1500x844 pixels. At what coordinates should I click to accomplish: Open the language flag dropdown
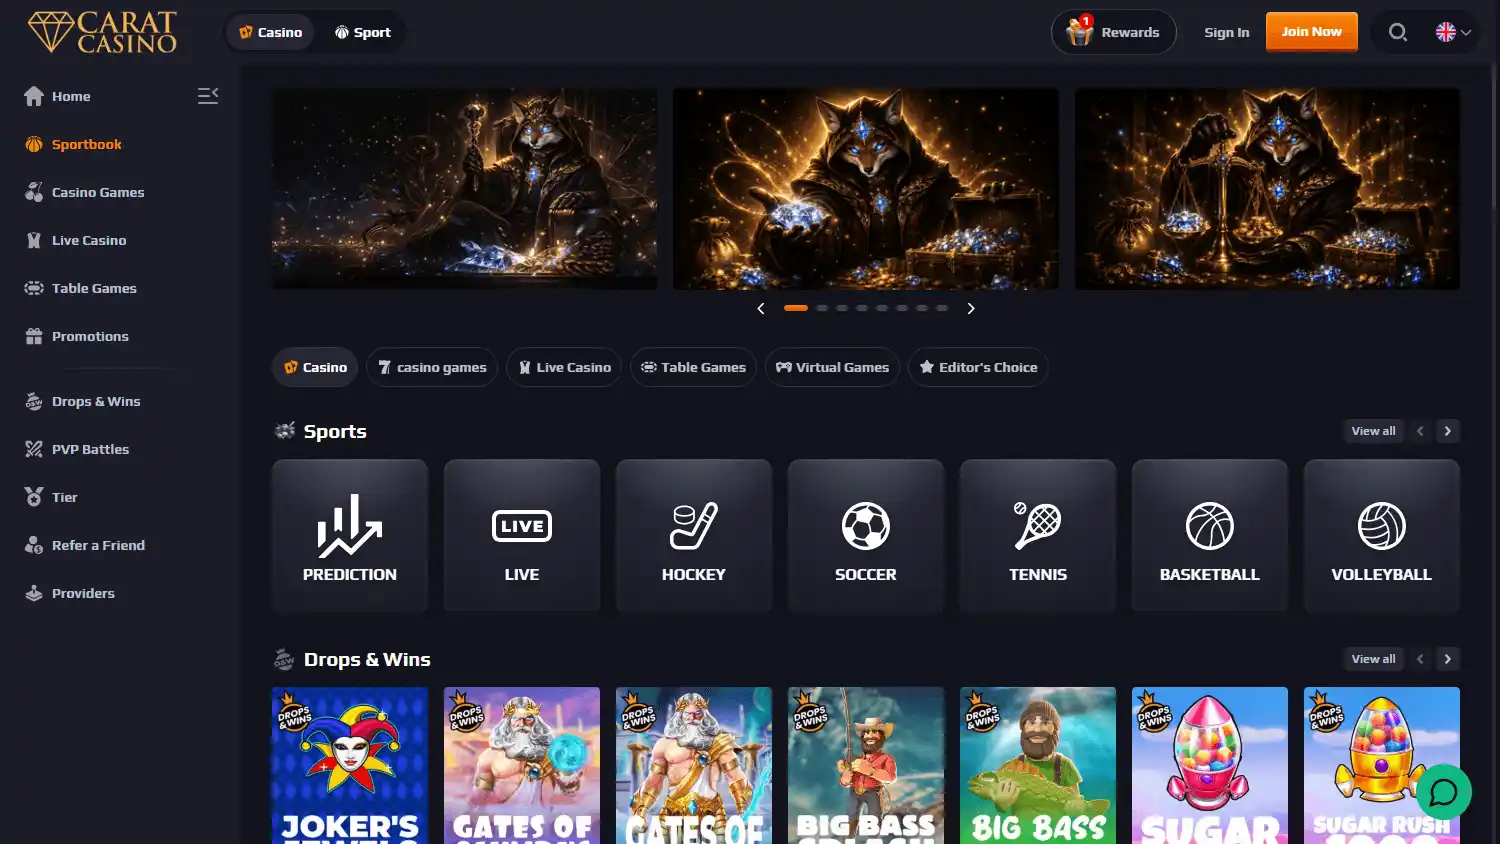1454,32
